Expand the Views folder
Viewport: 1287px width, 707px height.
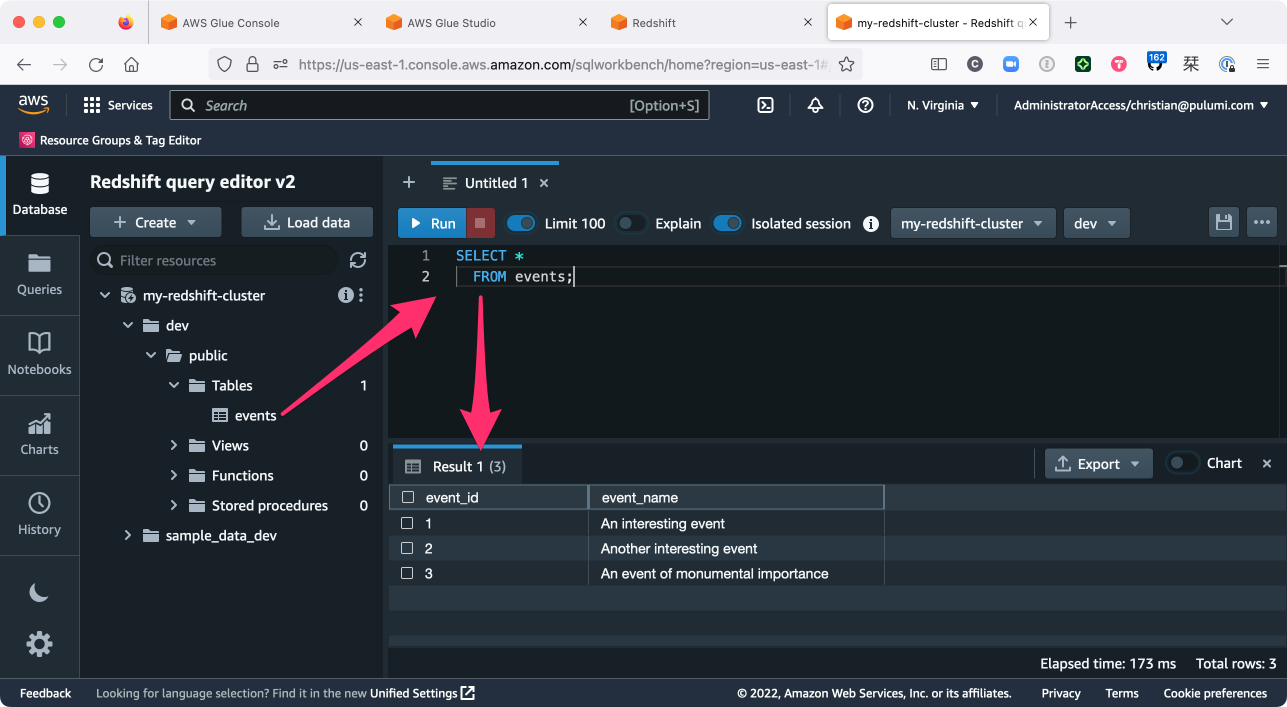pyautogui.click(x=173, y=445)
